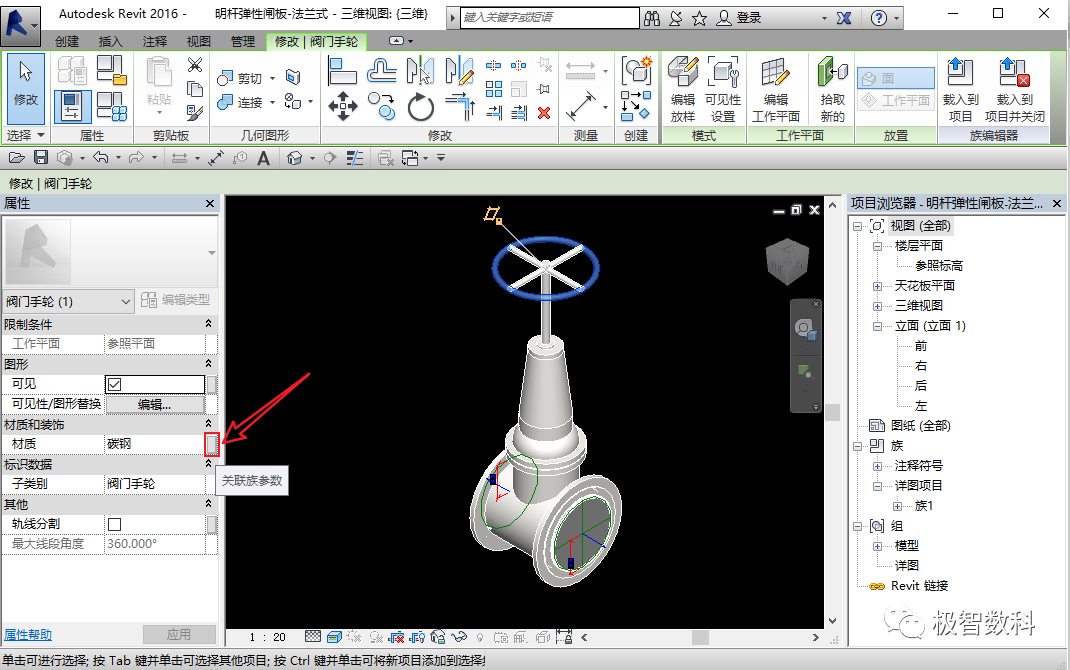Open Visibility Settings tool
The image size is (1070, 670).
(723, 90)
